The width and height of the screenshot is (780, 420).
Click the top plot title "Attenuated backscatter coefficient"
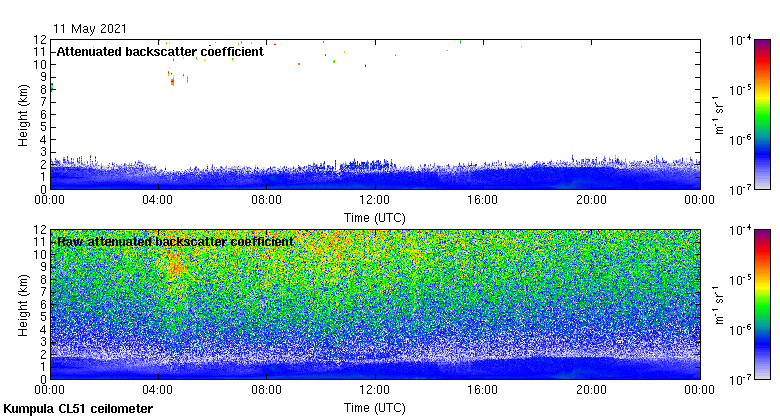click(x=160, y=51)
